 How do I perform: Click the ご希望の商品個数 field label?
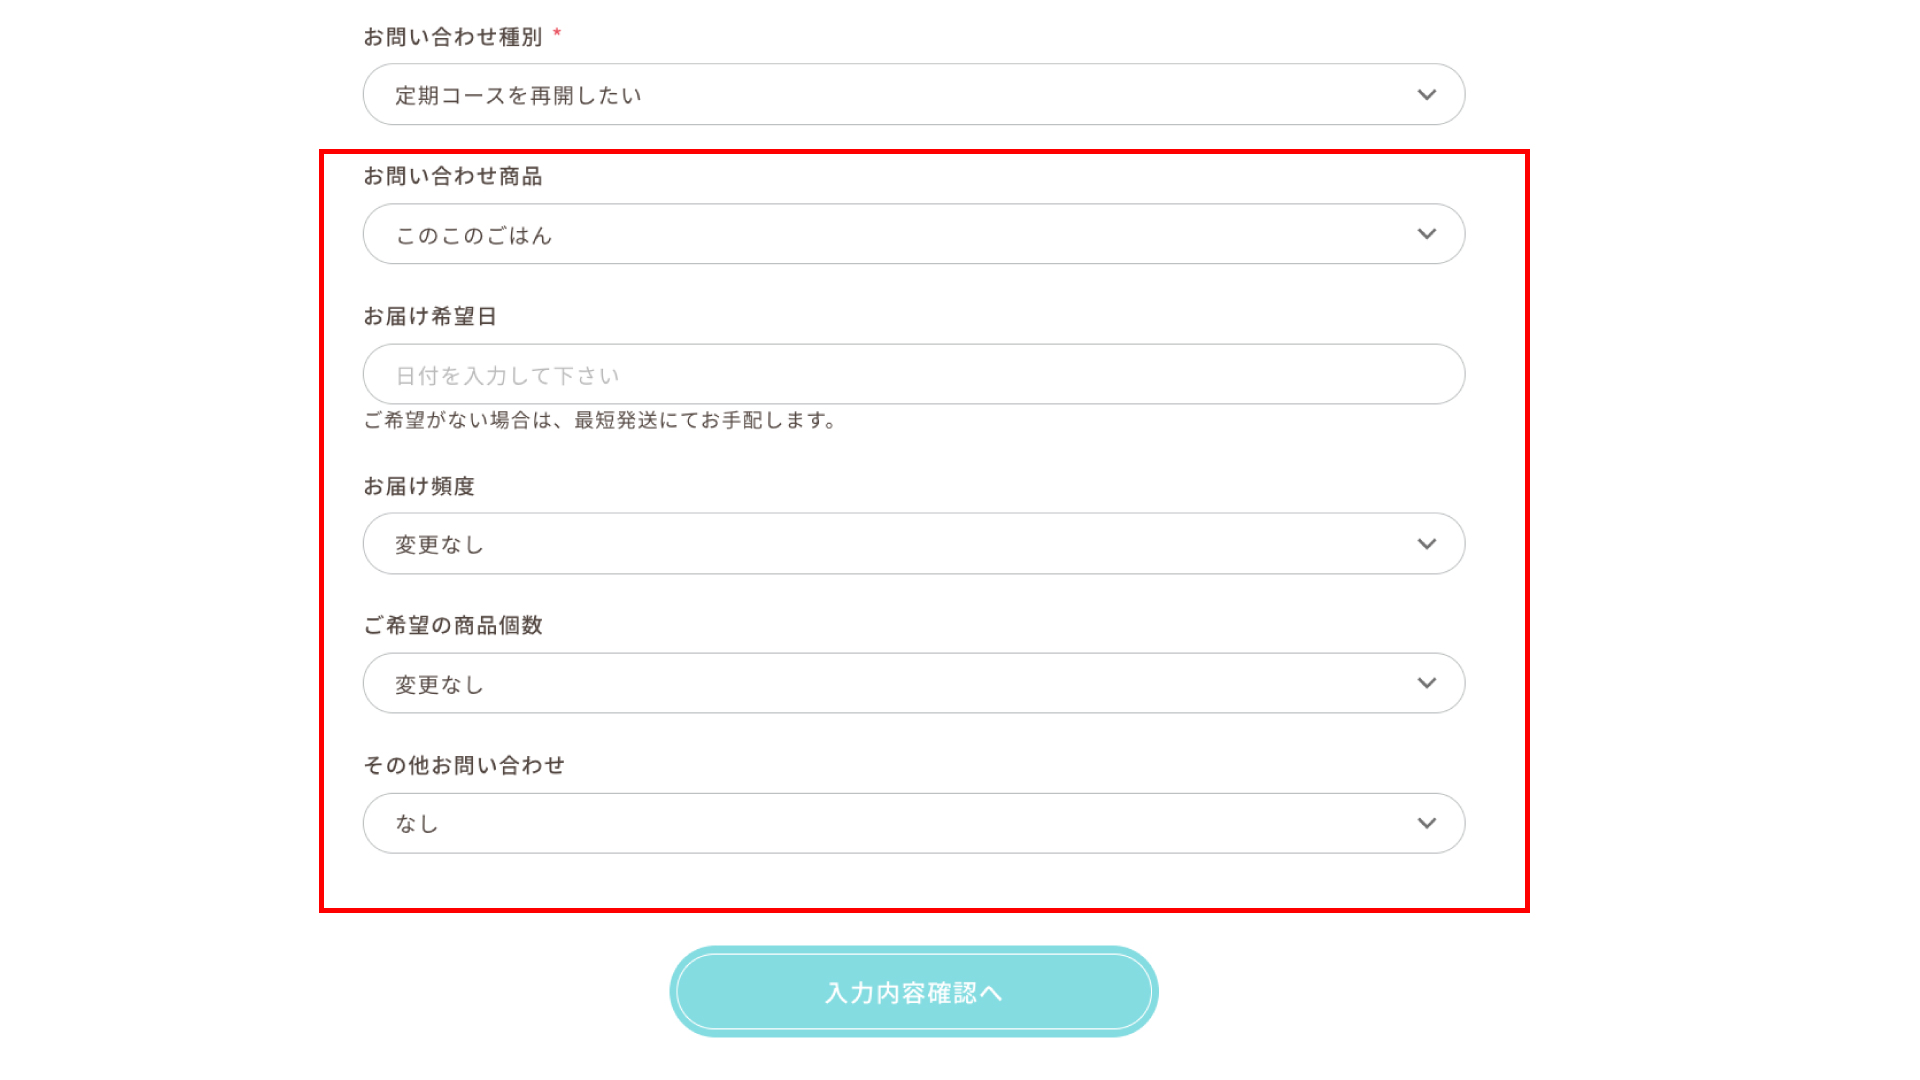pos(453,625)
